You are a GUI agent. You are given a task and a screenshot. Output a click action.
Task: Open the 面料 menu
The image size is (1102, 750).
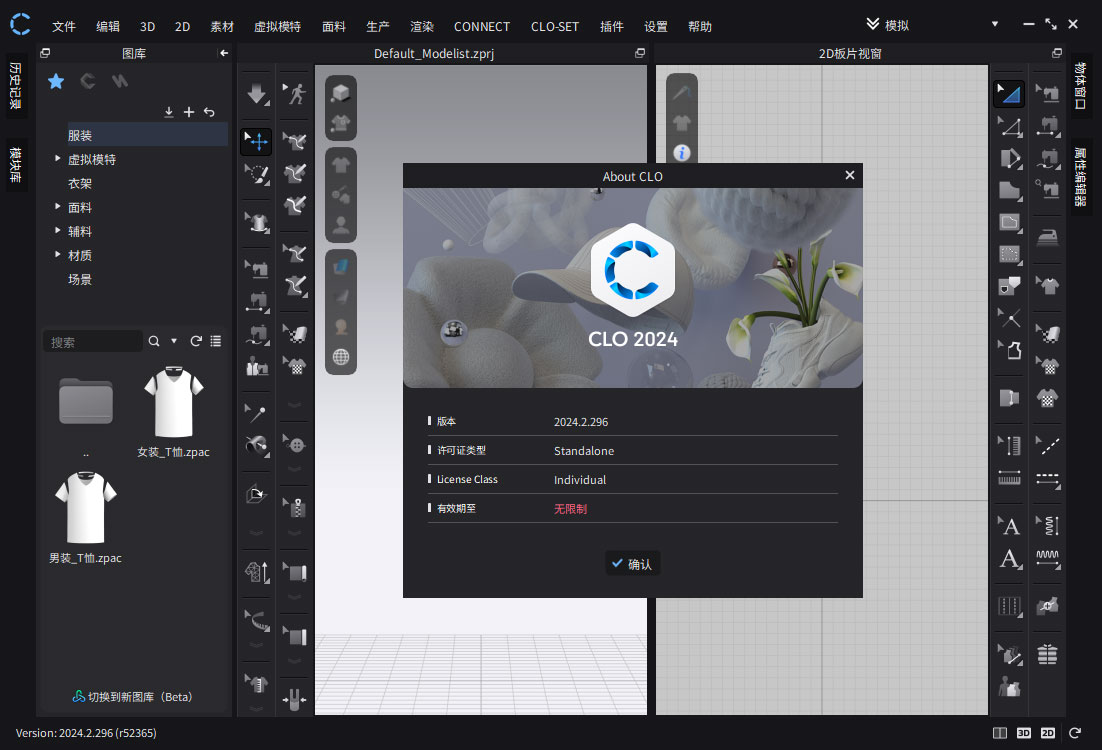334,27
